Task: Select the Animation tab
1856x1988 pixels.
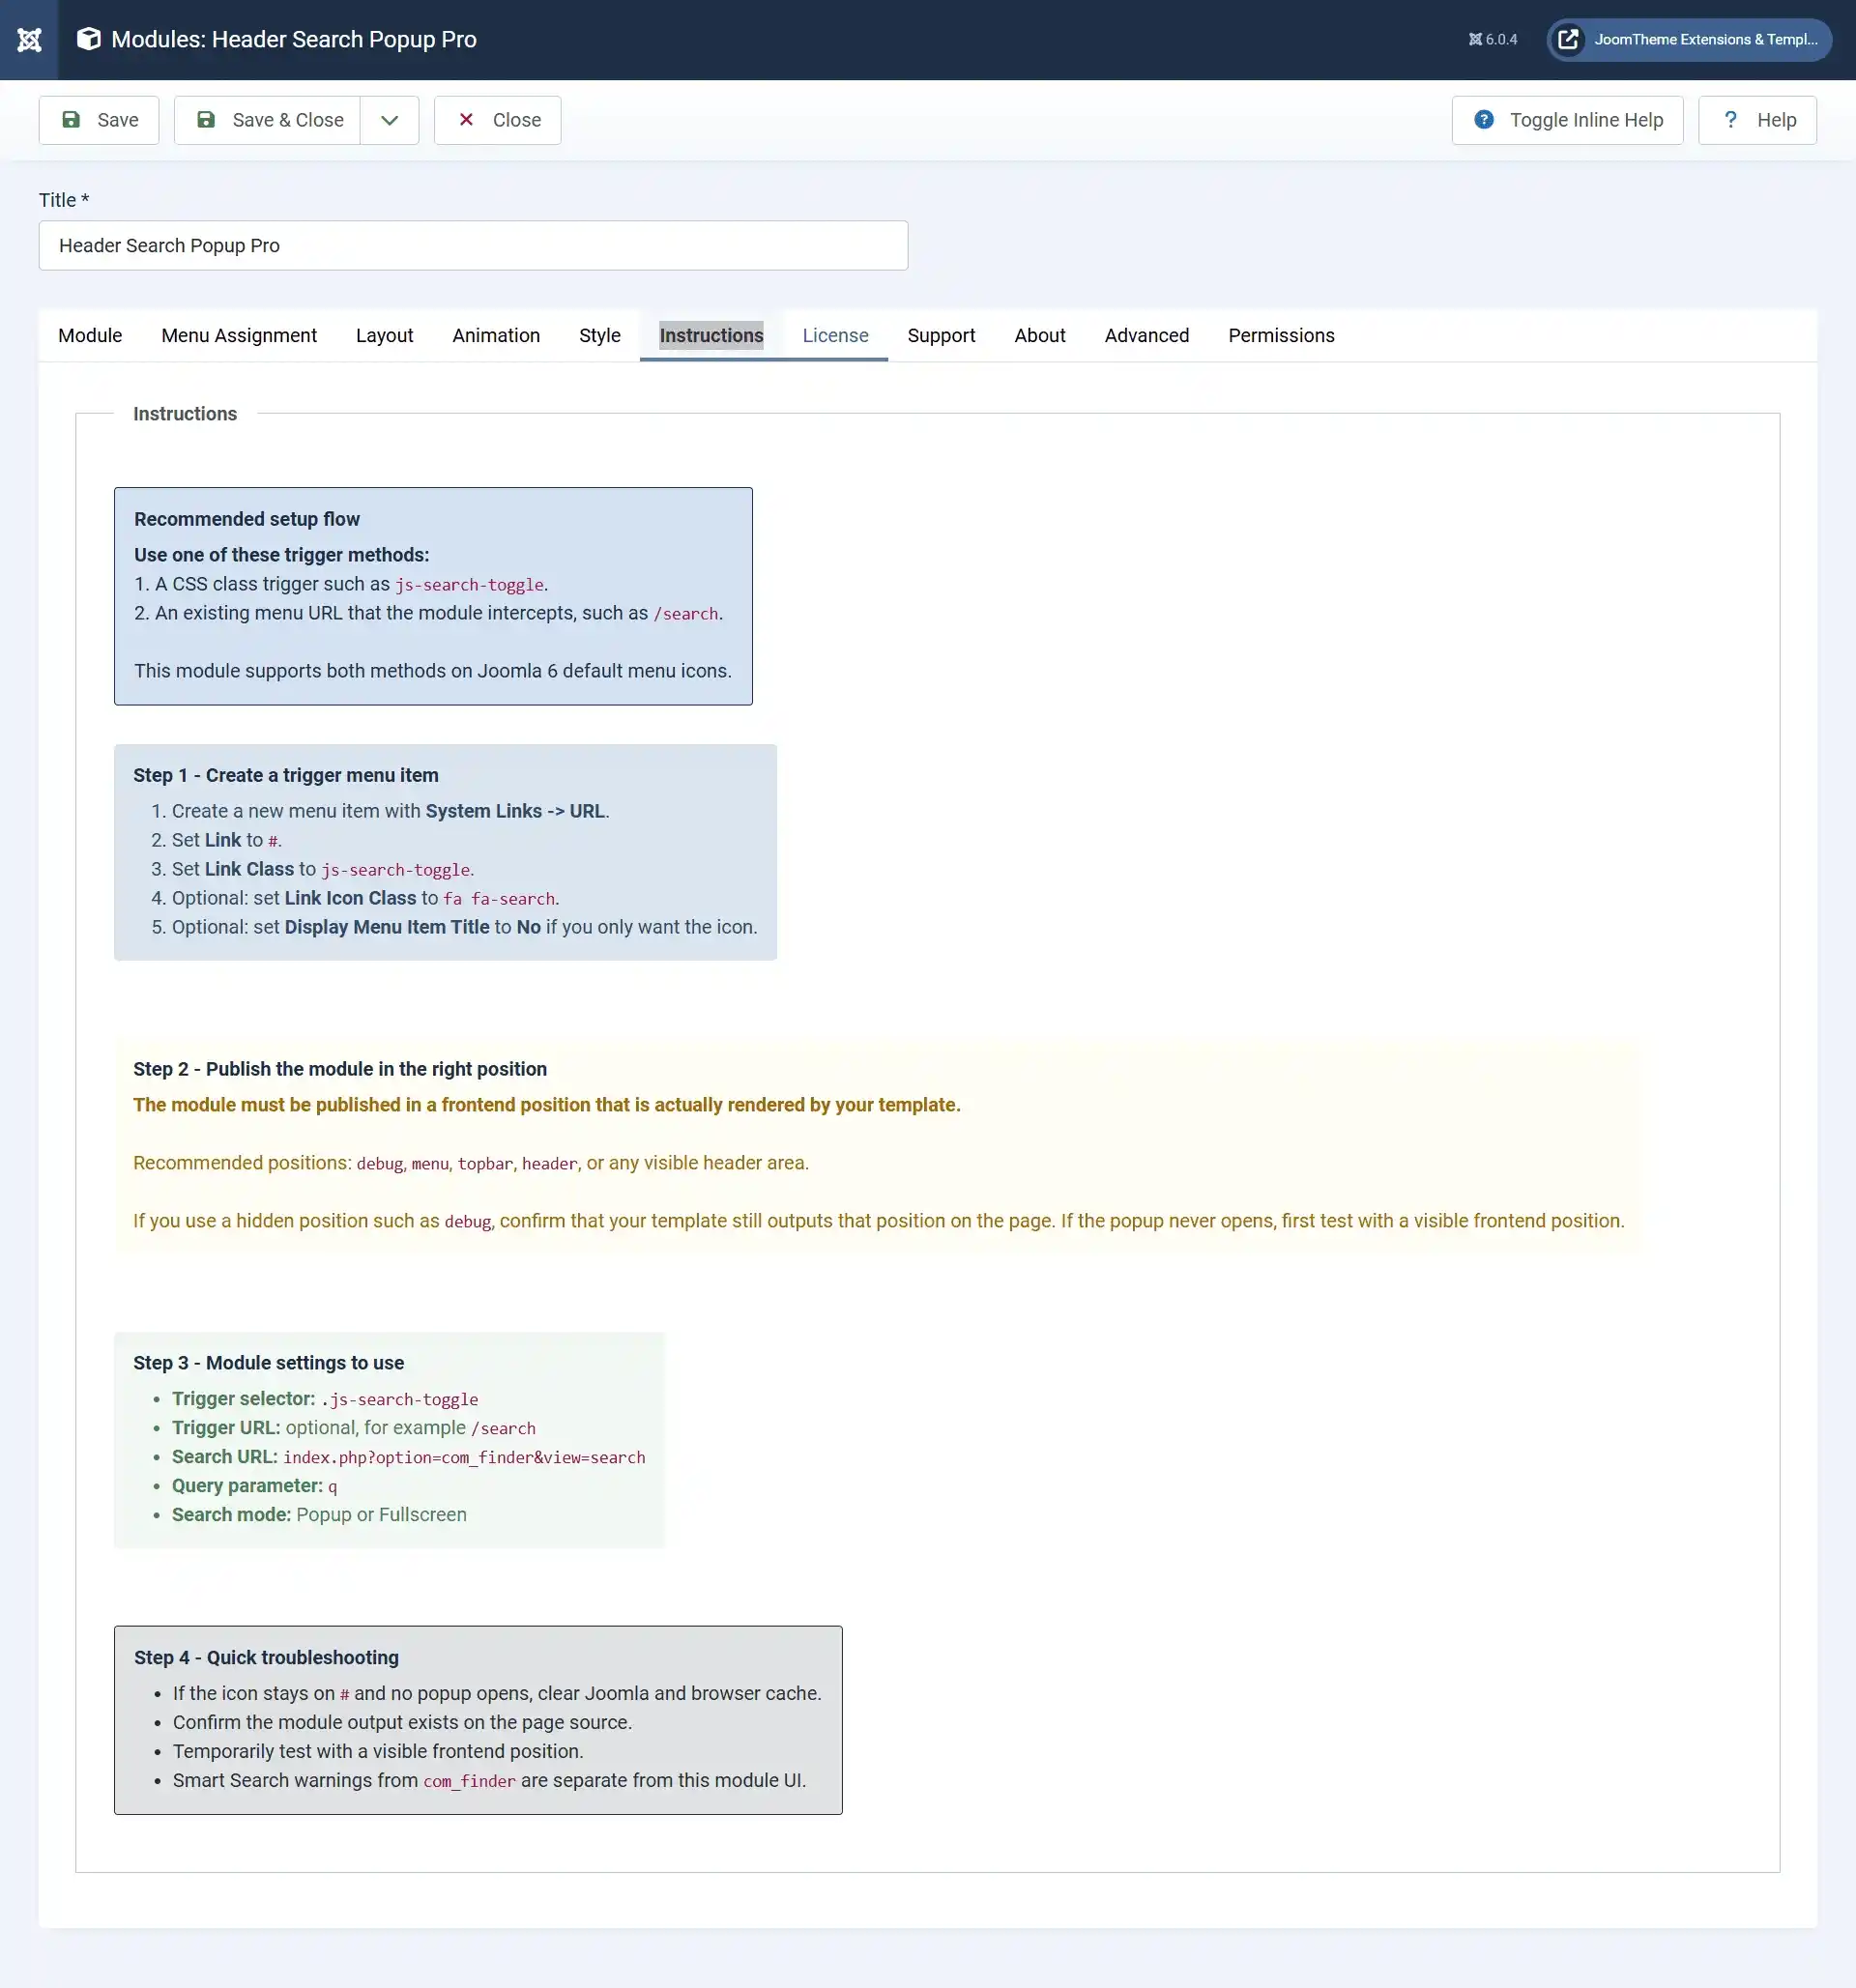Action: click(x=496, y=335)
